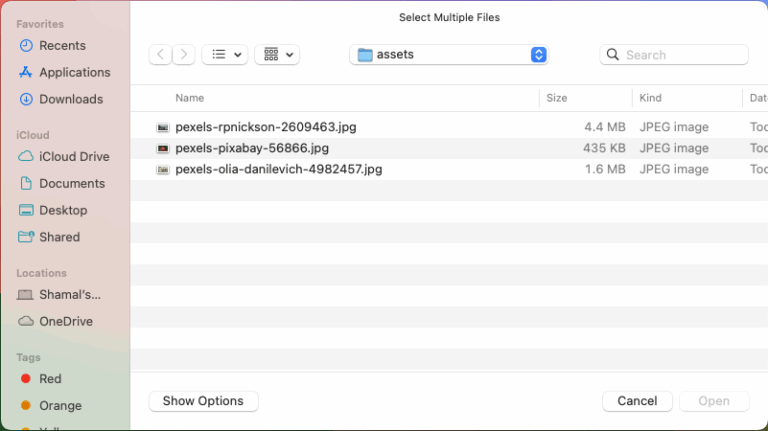This screenshot has width=768, height=431.
Task: Go to the Desktop folder
Action: coord(53,211)
